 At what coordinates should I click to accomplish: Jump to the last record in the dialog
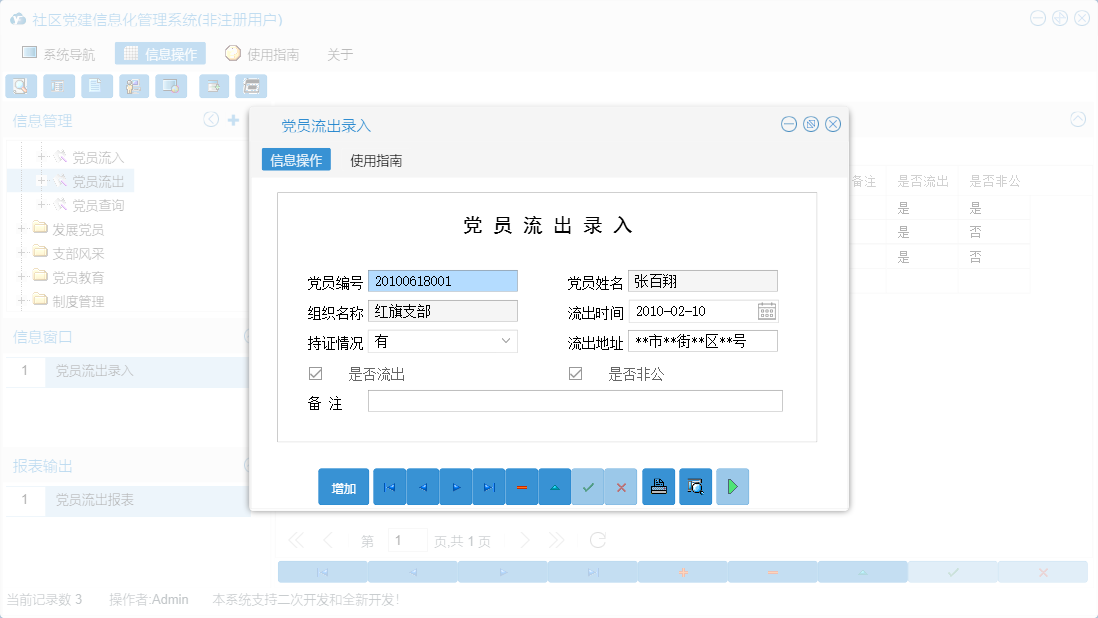click(x=488, y=487)
